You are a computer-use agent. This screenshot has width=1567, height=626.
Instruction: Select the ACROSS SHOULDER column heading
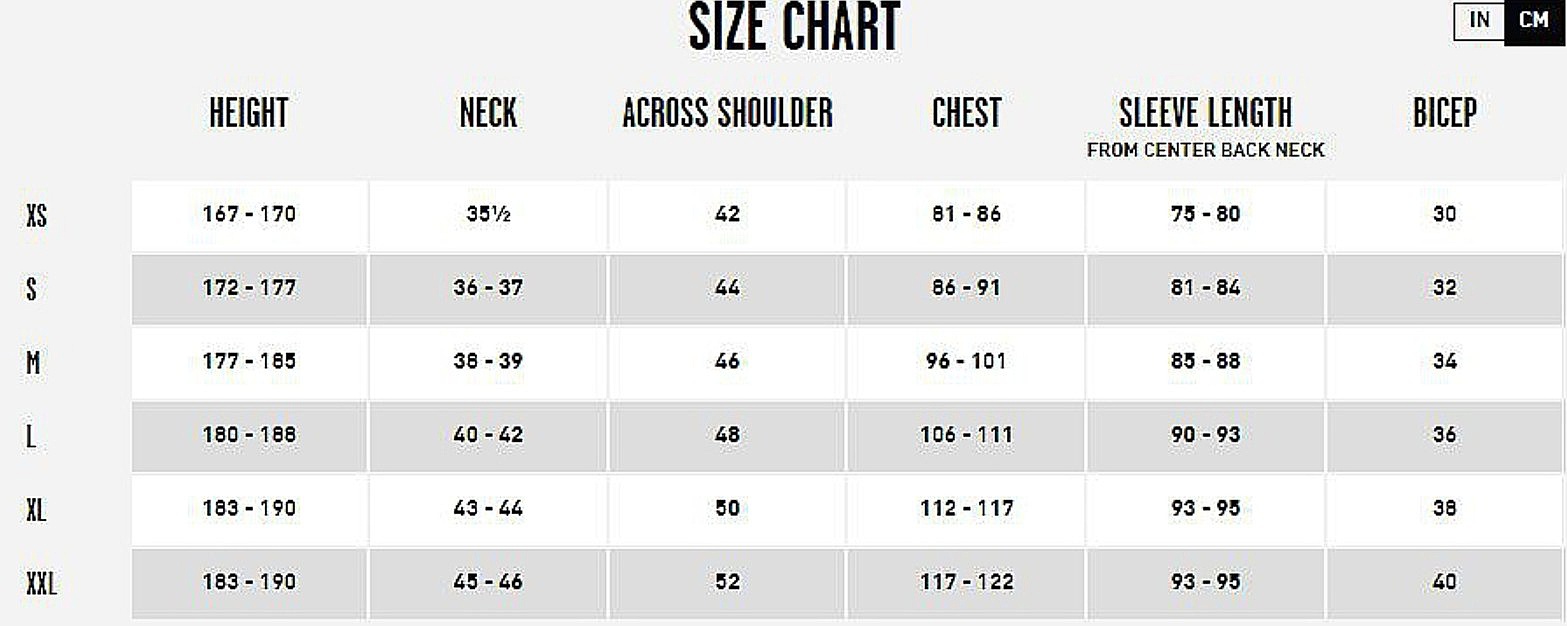point(727,114)
